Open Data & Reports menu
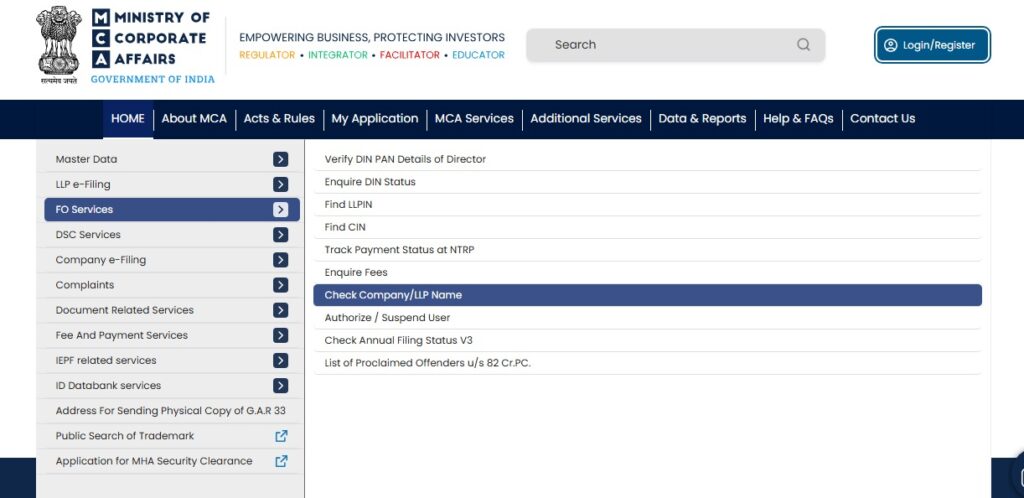1024x498 pixels. coord(702,119)
